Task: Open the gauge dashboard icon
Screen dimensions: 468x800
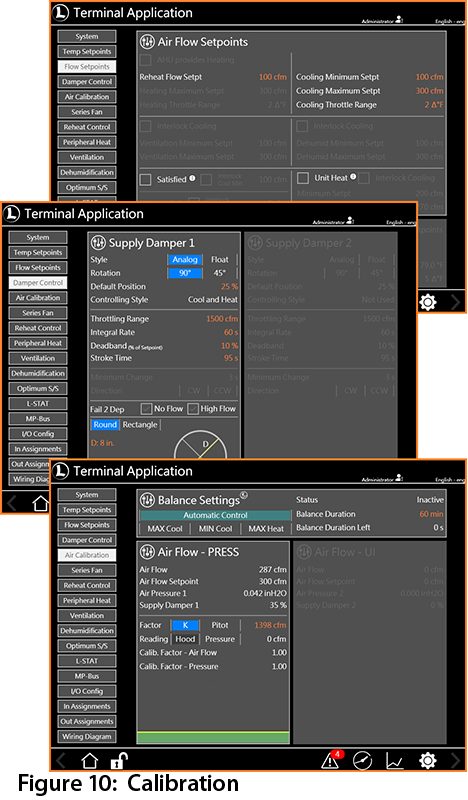Action: (x=362, y=761)
